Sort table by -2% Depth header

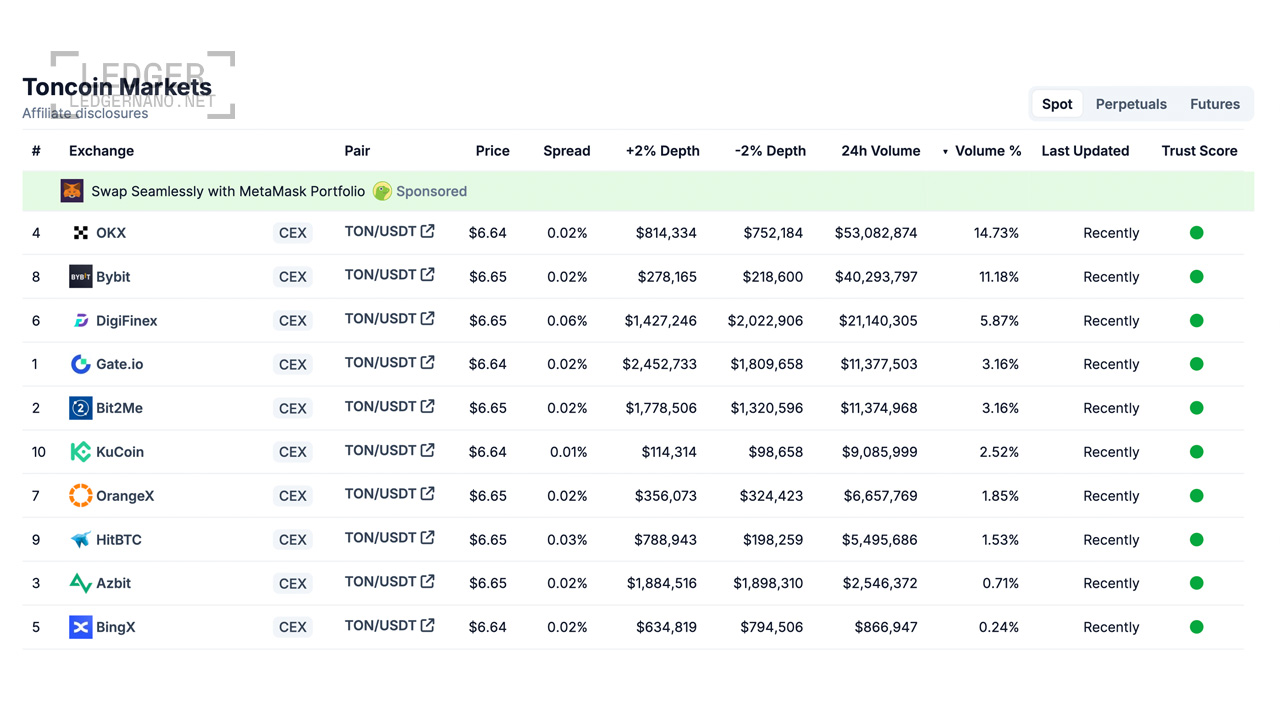(770, 151)
